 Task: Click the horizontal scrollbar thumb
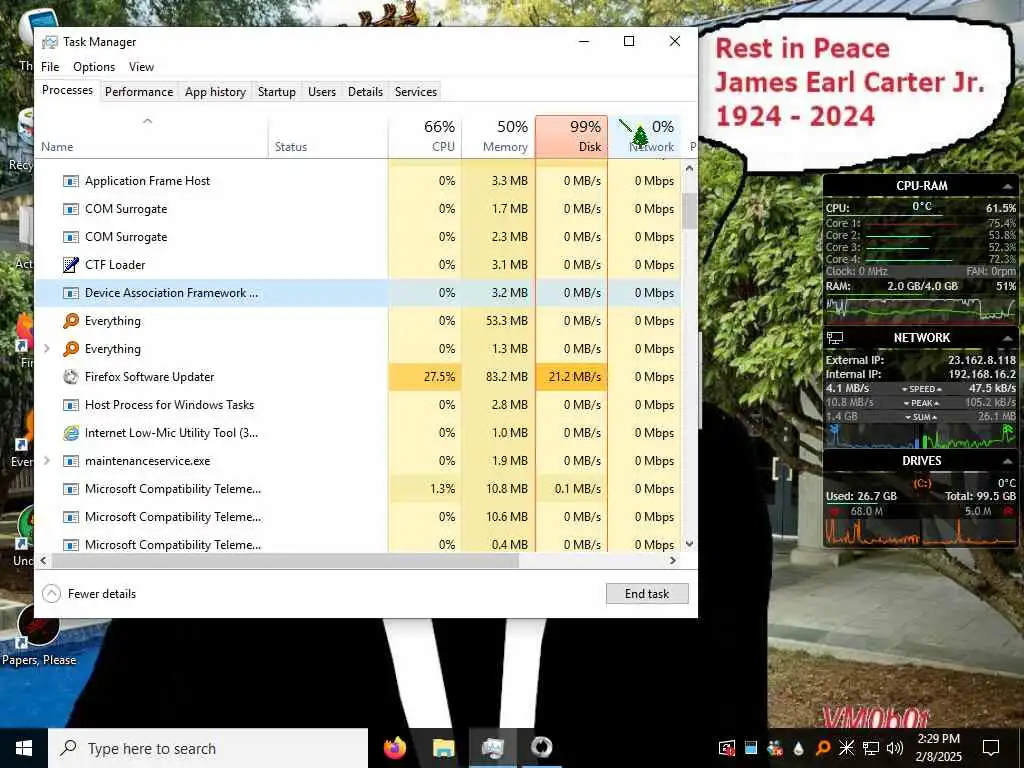coord(285,561)
